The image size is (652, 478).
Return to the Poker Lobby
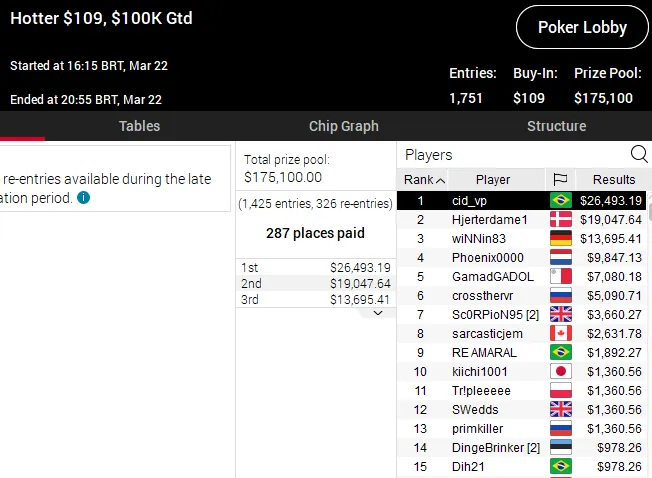click(582, 27)
